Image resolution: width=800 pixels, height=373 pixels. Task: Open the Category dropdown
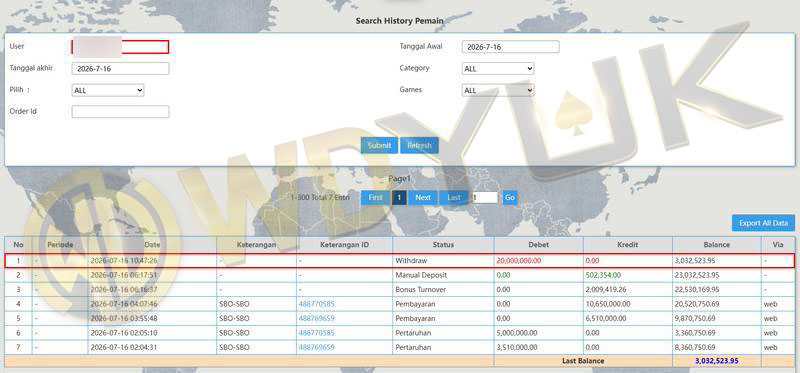coord(498,68)
